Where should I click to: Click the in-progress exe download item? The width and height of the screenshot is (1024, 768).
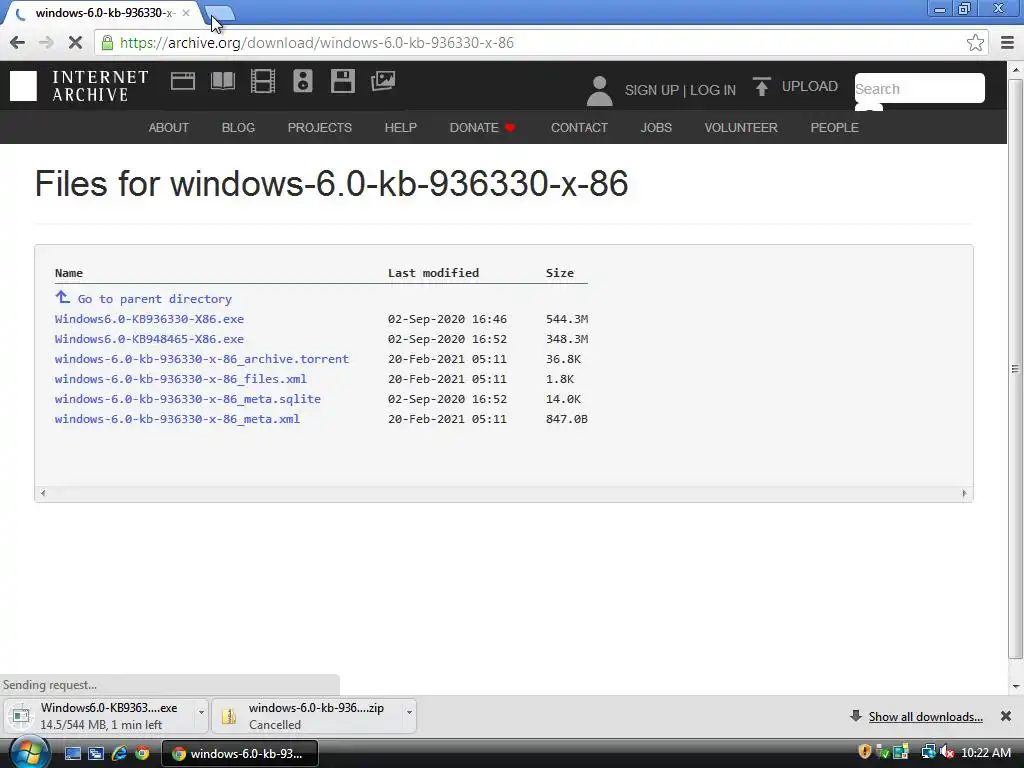coord(100,716)
